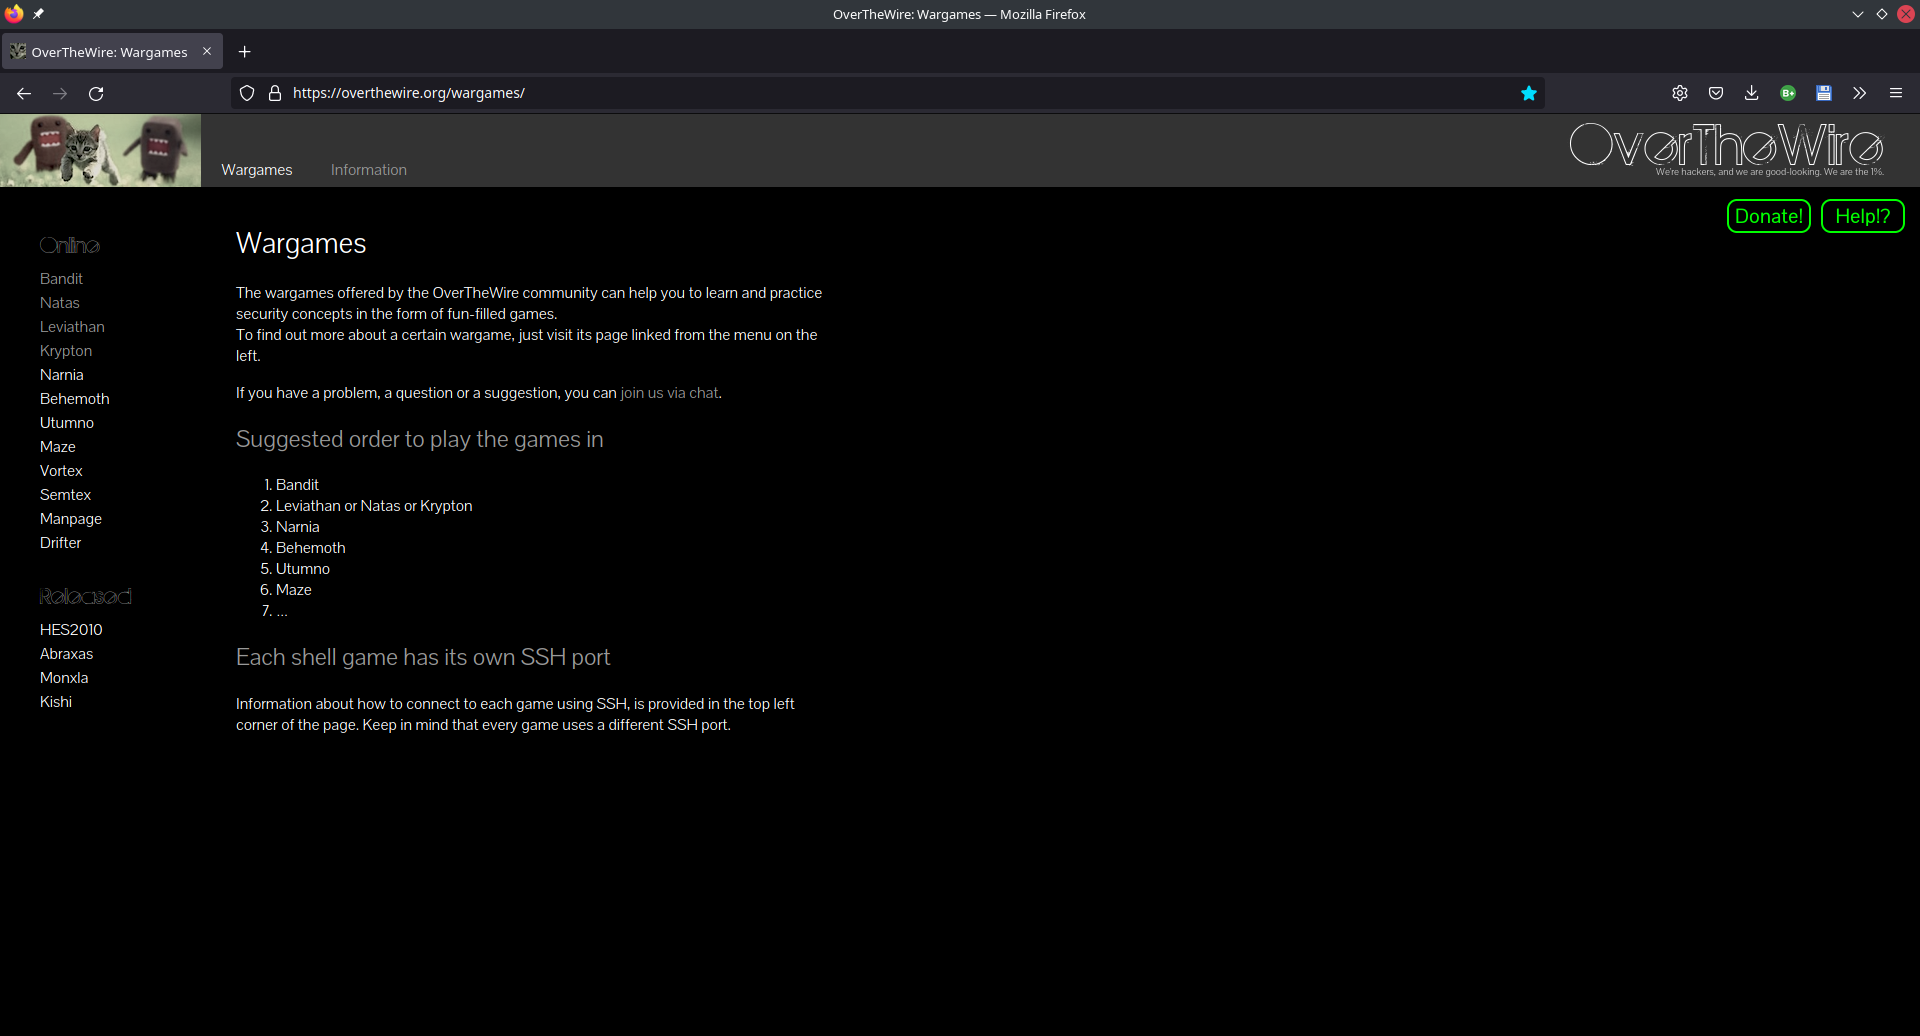Click the padlock site security icon

pyautogui.click(x=275, y=93)
